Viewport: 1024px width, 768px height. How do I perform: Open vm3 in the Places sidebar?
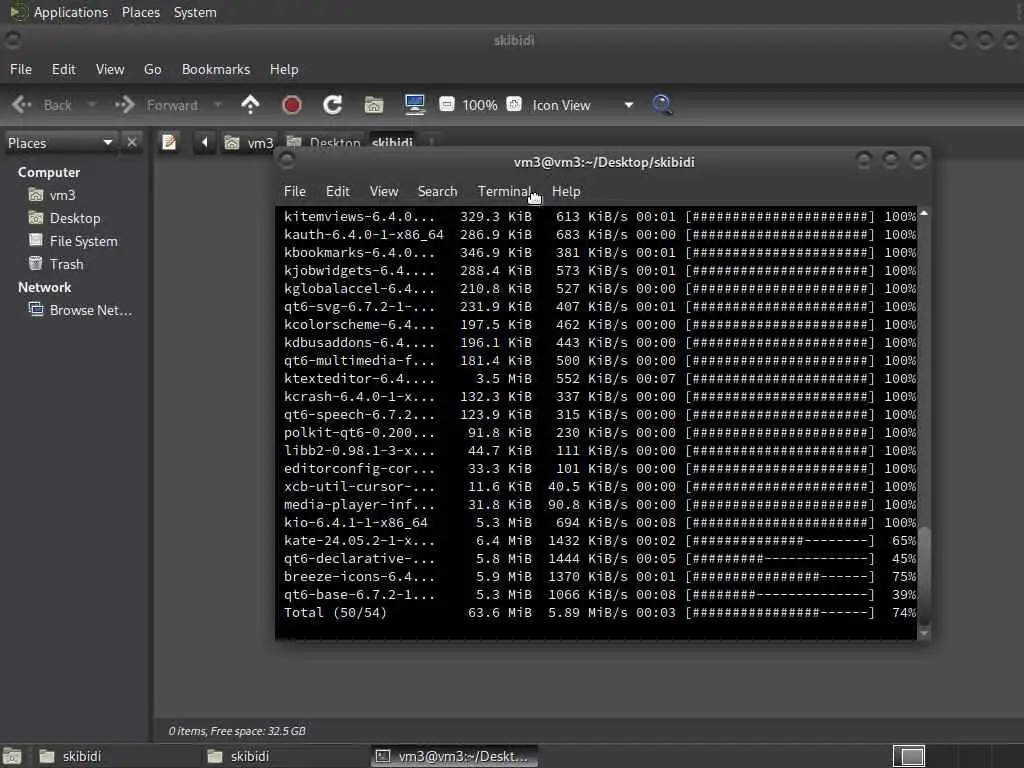[52, 195]
